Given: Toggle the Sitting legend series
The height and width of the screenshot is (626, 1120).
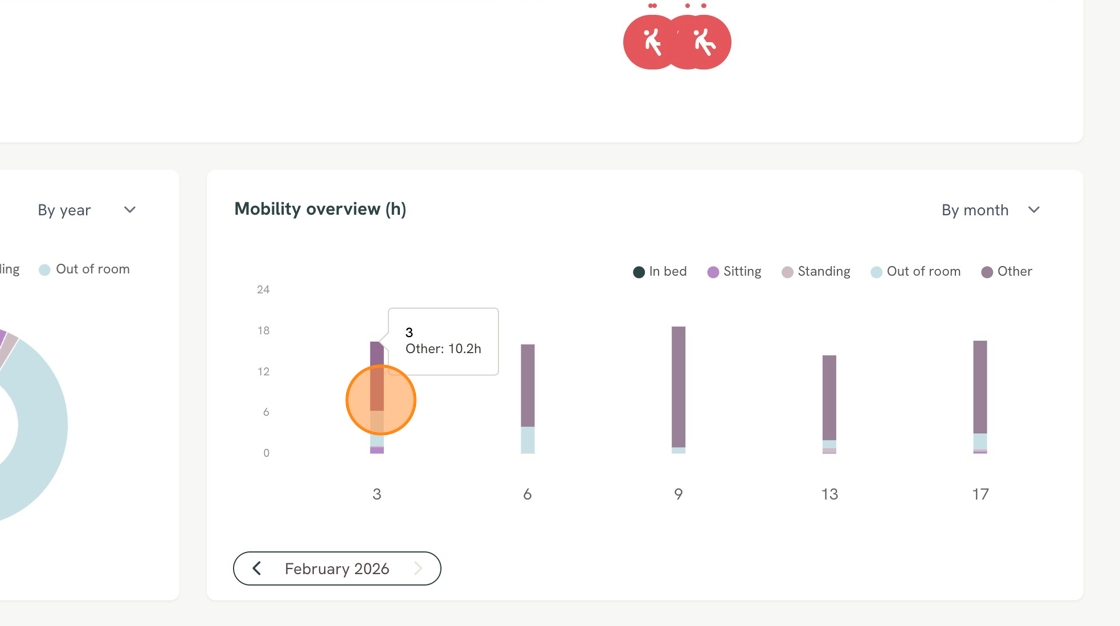Looking at the screenshot, I should pyautogui.click(x=734, y=272).
